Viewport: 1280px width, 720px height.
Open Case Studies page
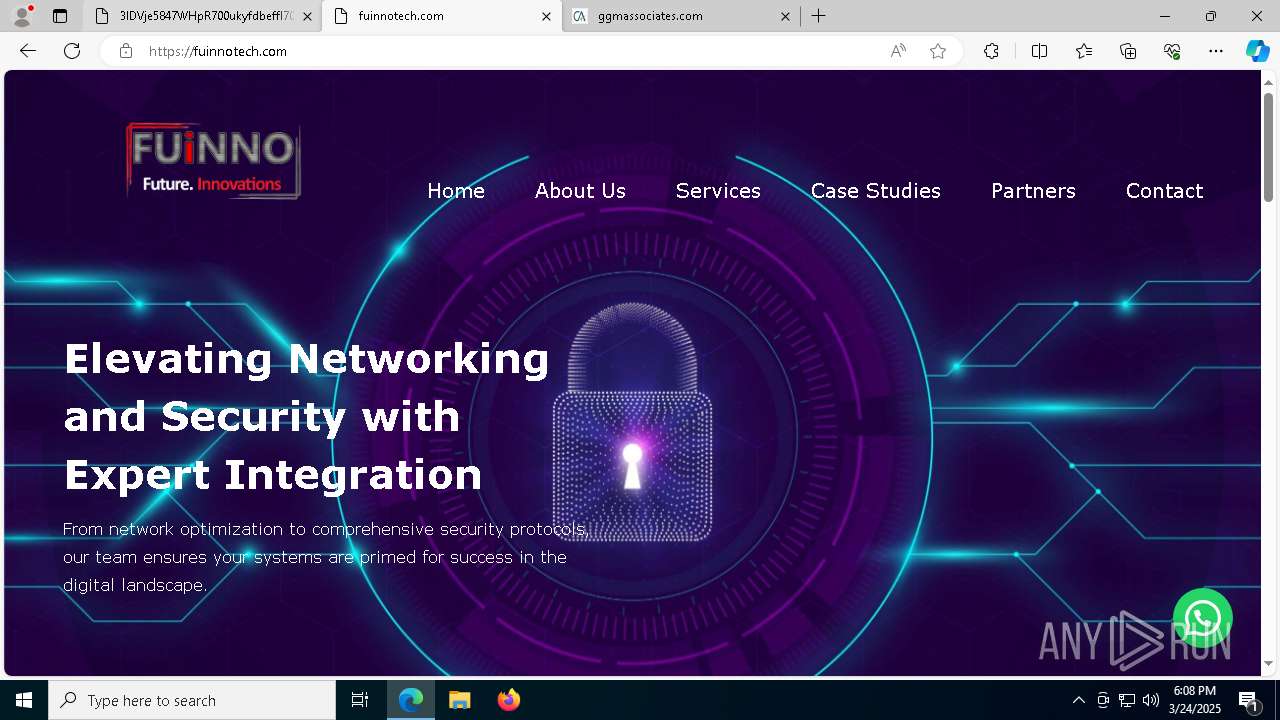[876, 191]
